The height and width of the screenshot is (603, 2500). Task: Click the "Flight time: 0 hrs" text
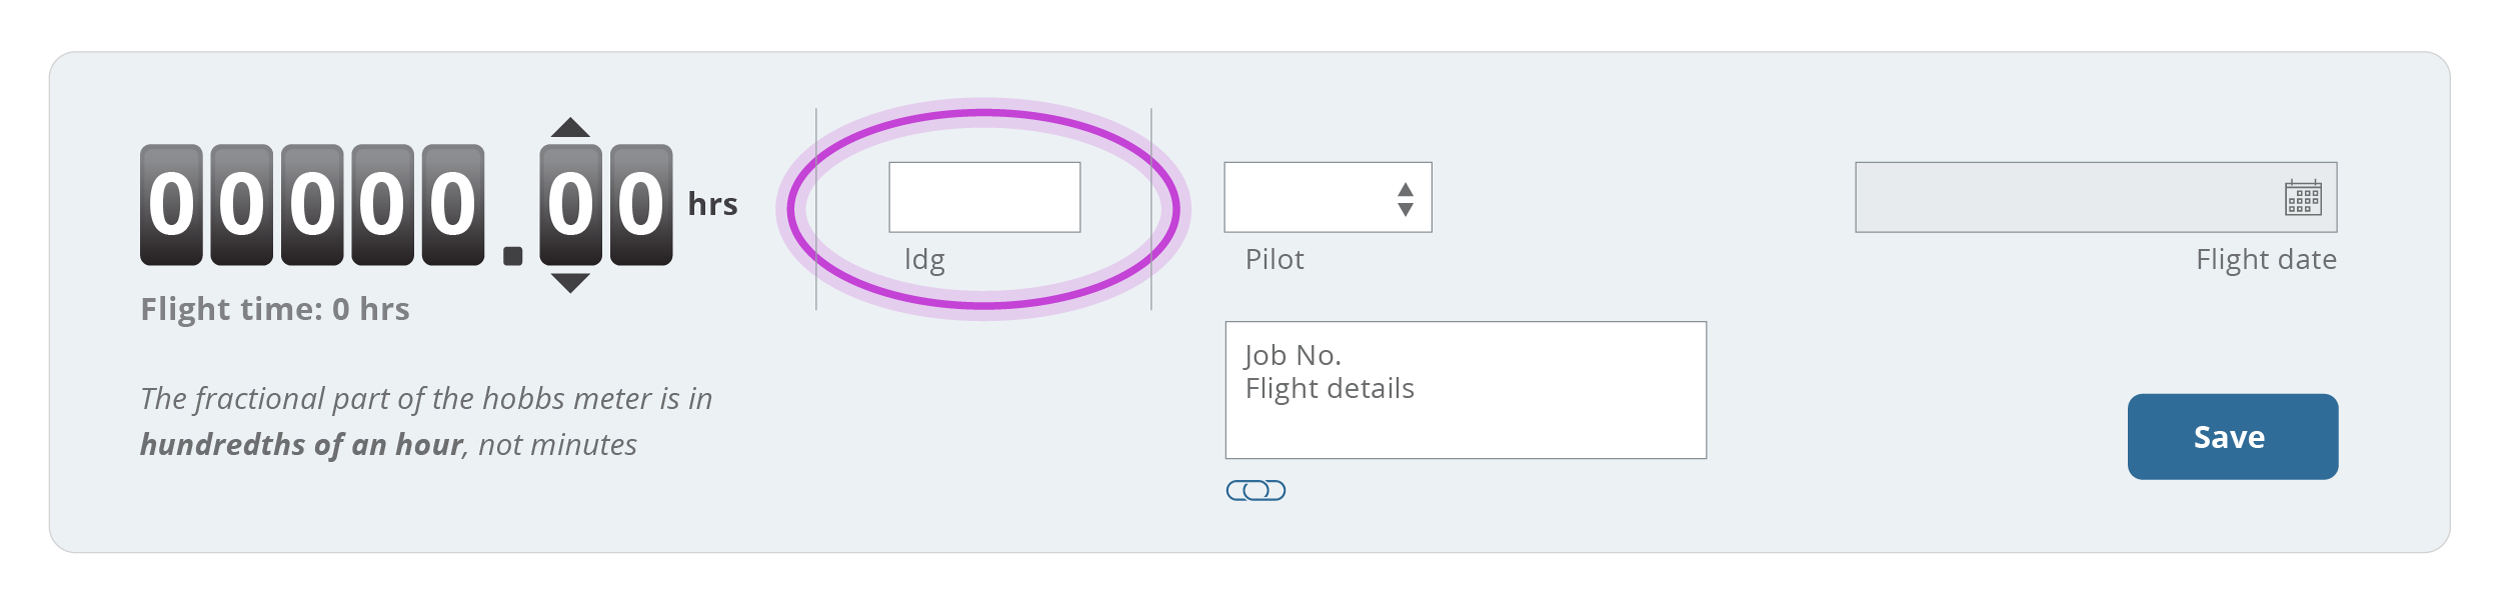(275, 309)
